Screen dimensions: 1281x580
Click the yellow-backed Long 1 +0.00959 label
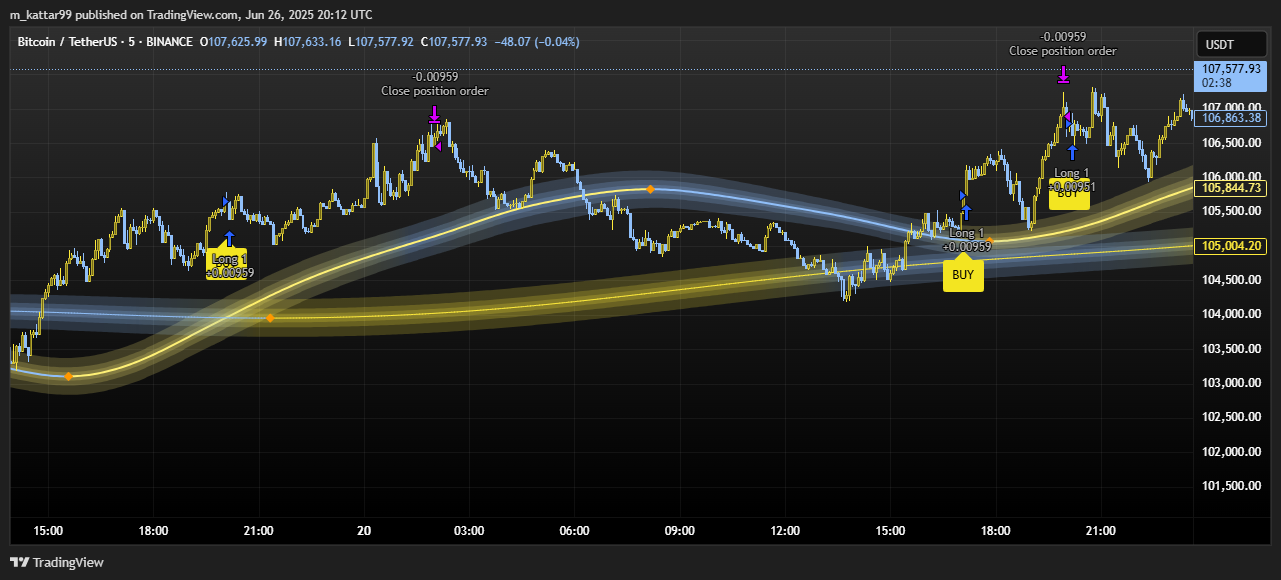(x=230, y=266)
